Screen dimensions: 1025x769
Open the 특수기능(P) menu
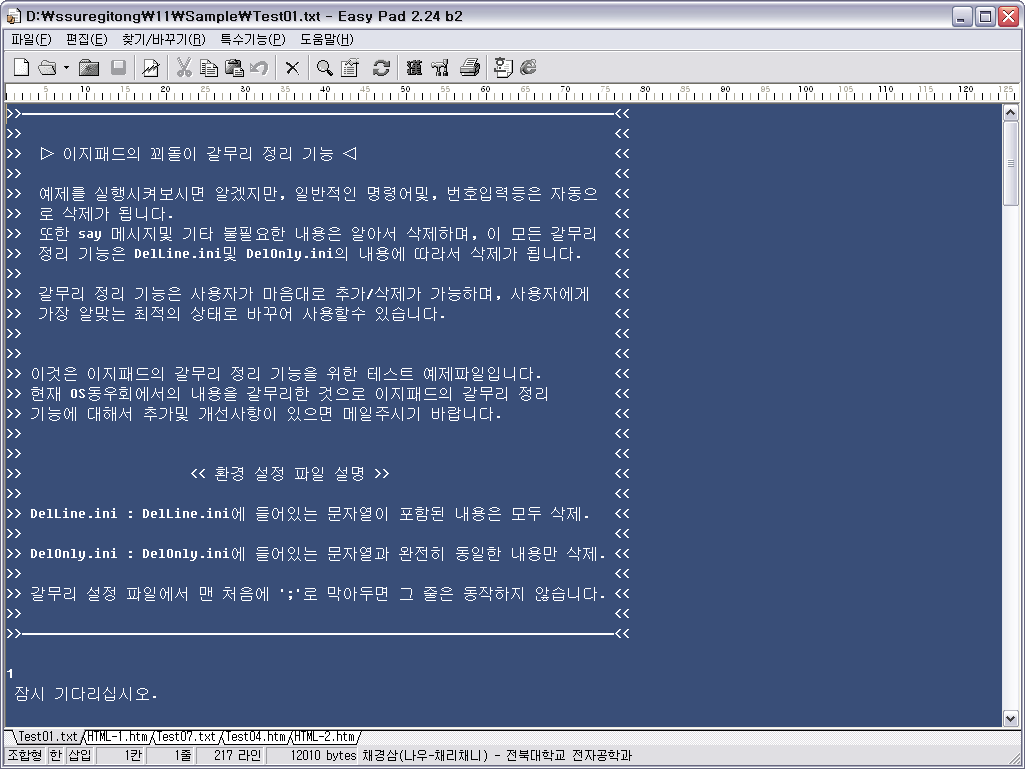252,39
